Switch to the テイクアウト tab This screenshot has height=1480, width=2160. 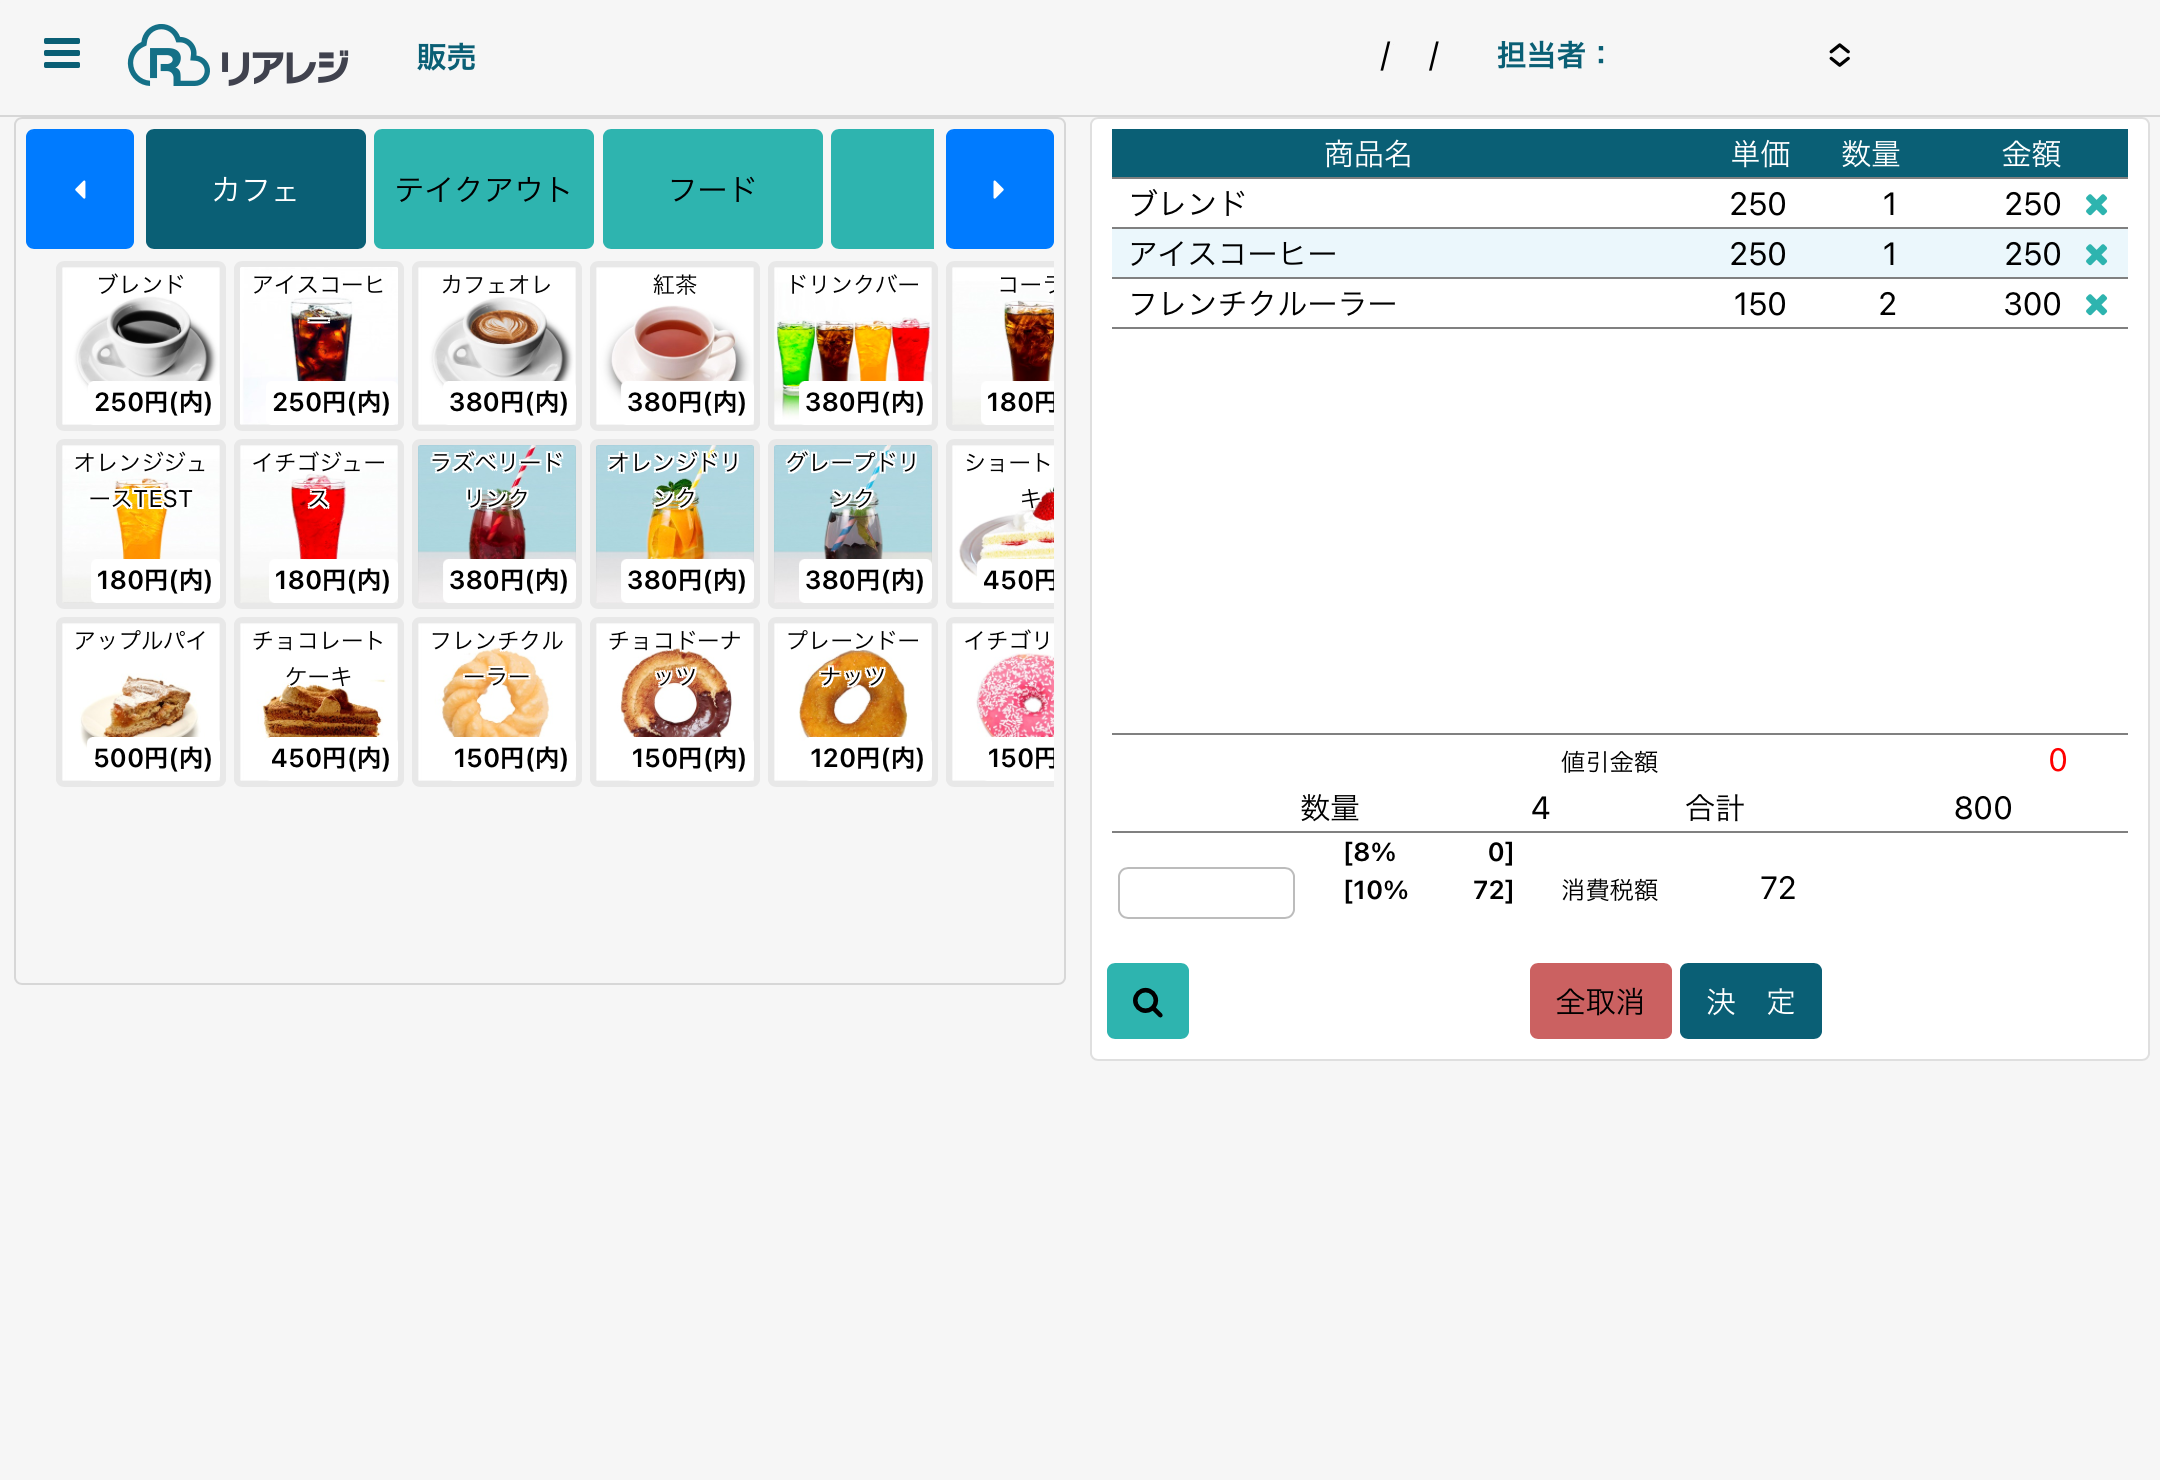pos(483,189)
